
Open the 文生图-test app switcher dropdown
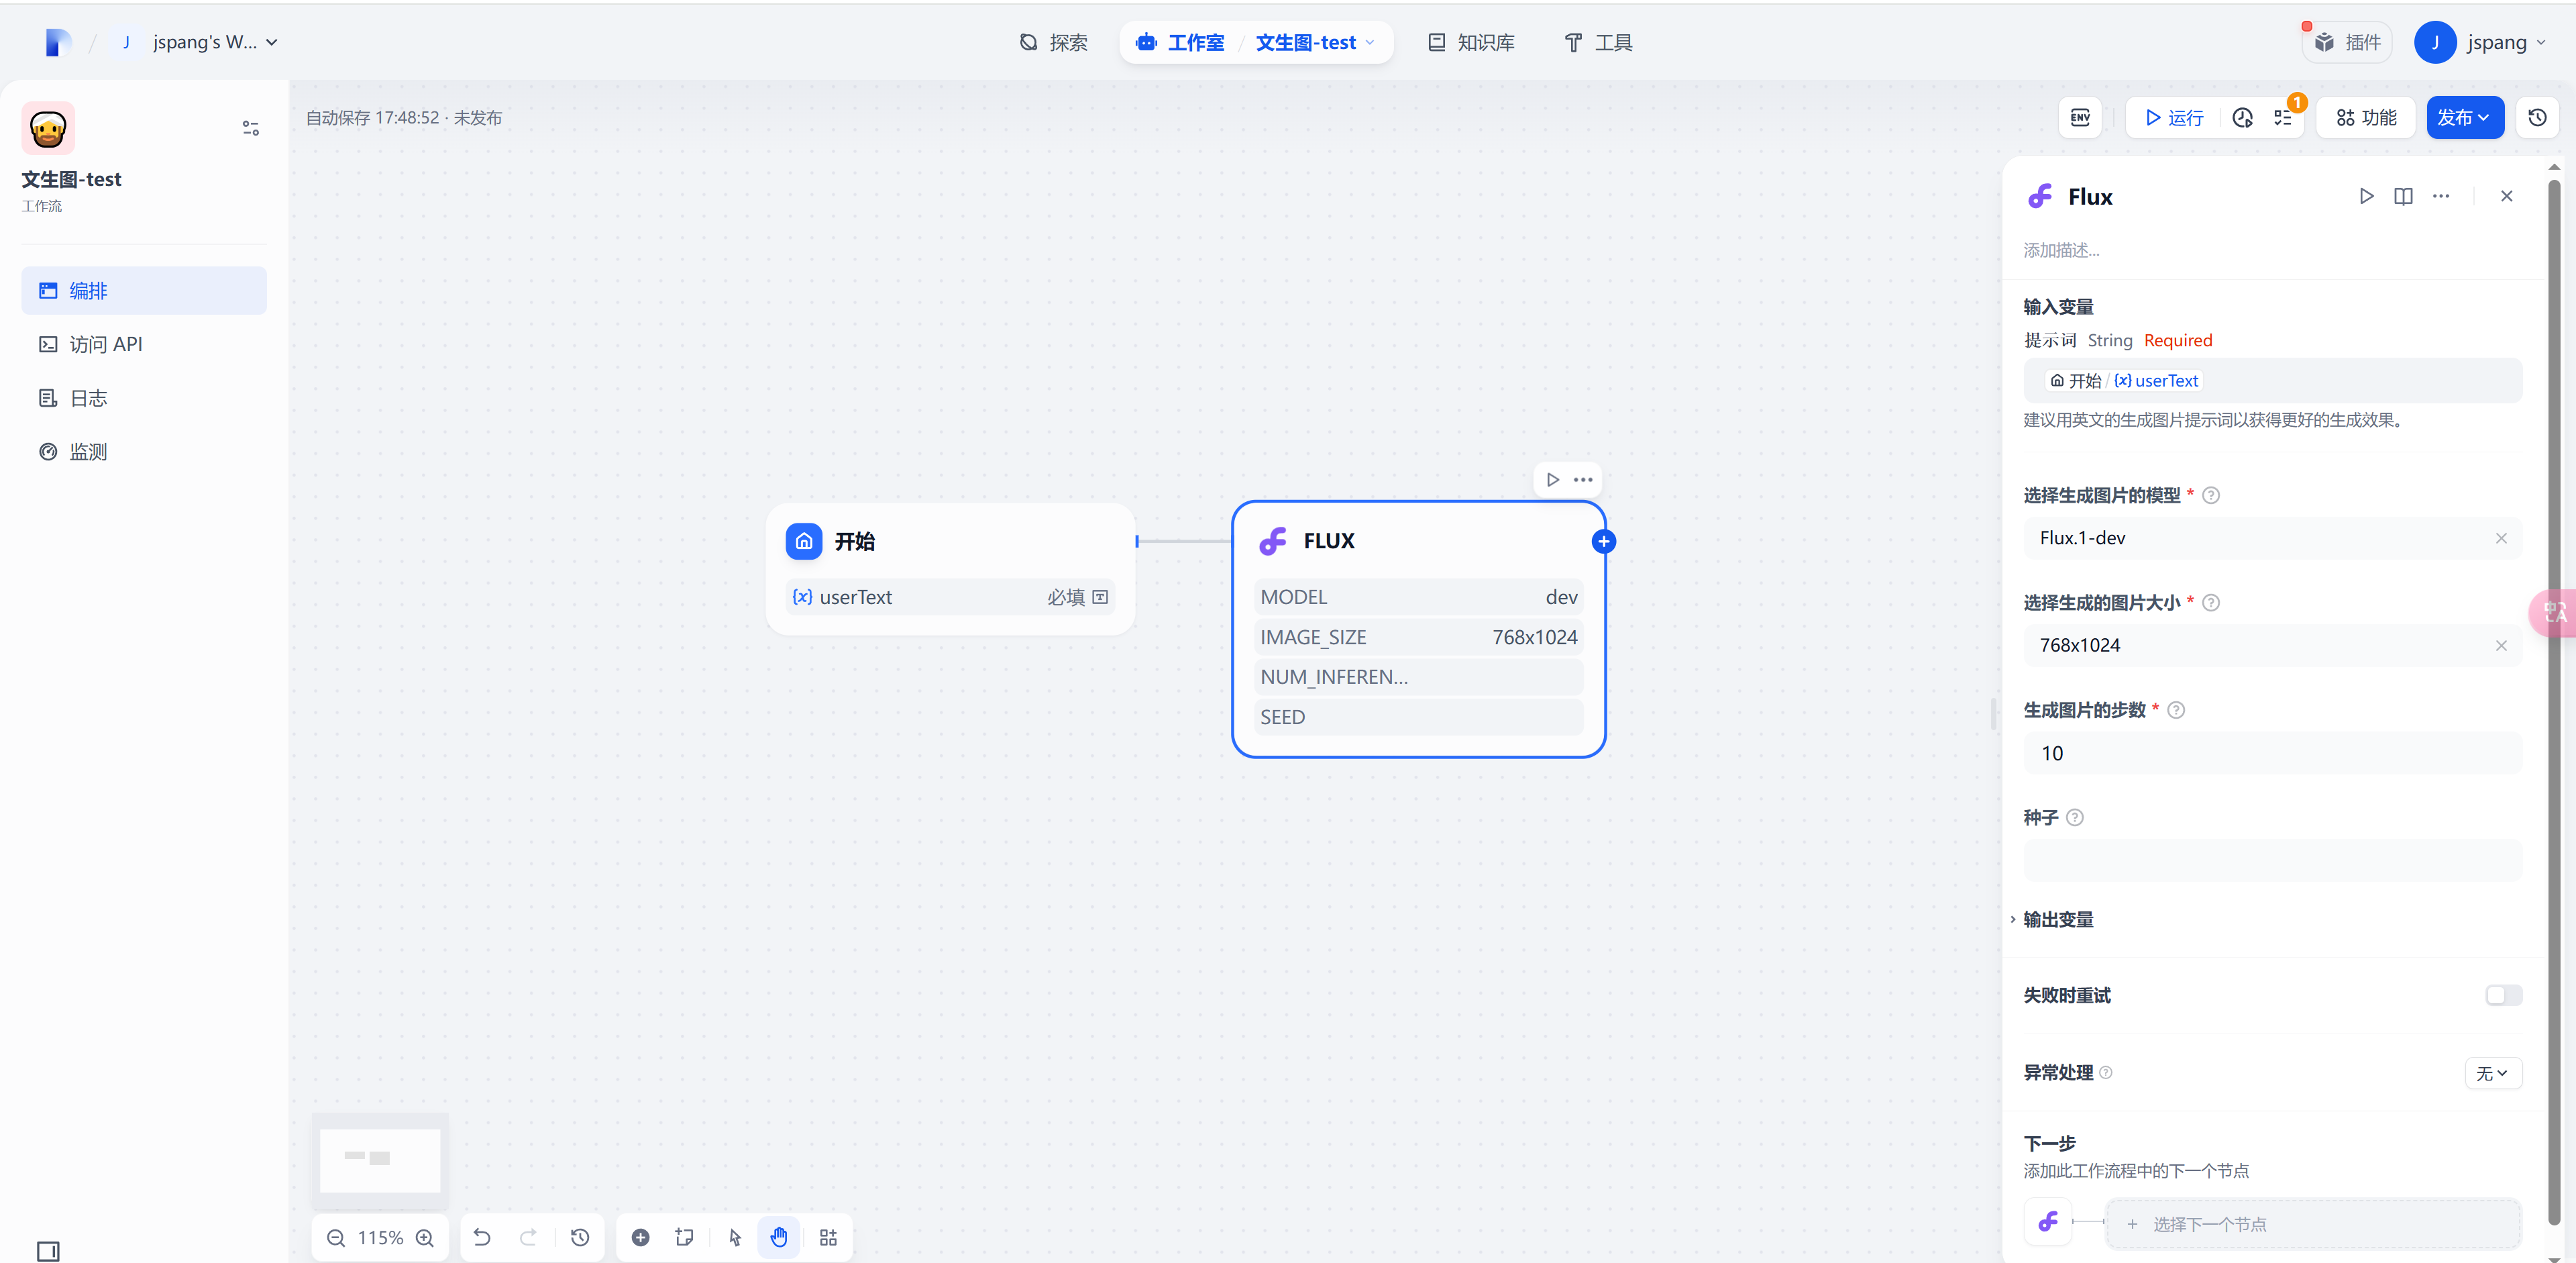(1315, 42)
